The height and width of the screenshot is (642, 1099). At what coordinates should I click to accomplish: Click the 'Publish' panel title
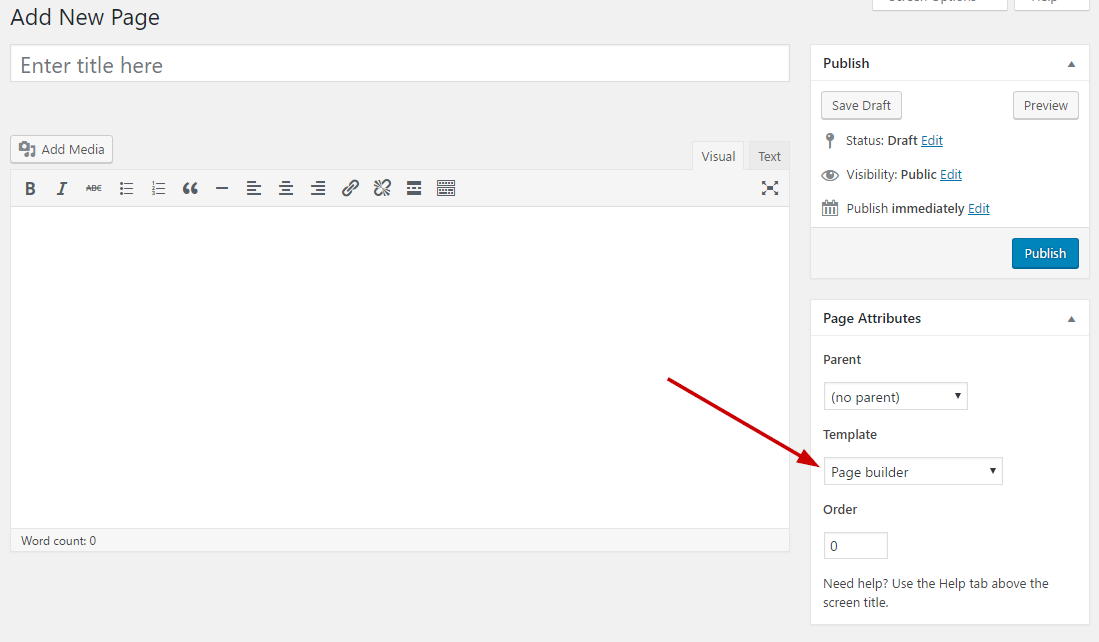[x=846, y=63]
